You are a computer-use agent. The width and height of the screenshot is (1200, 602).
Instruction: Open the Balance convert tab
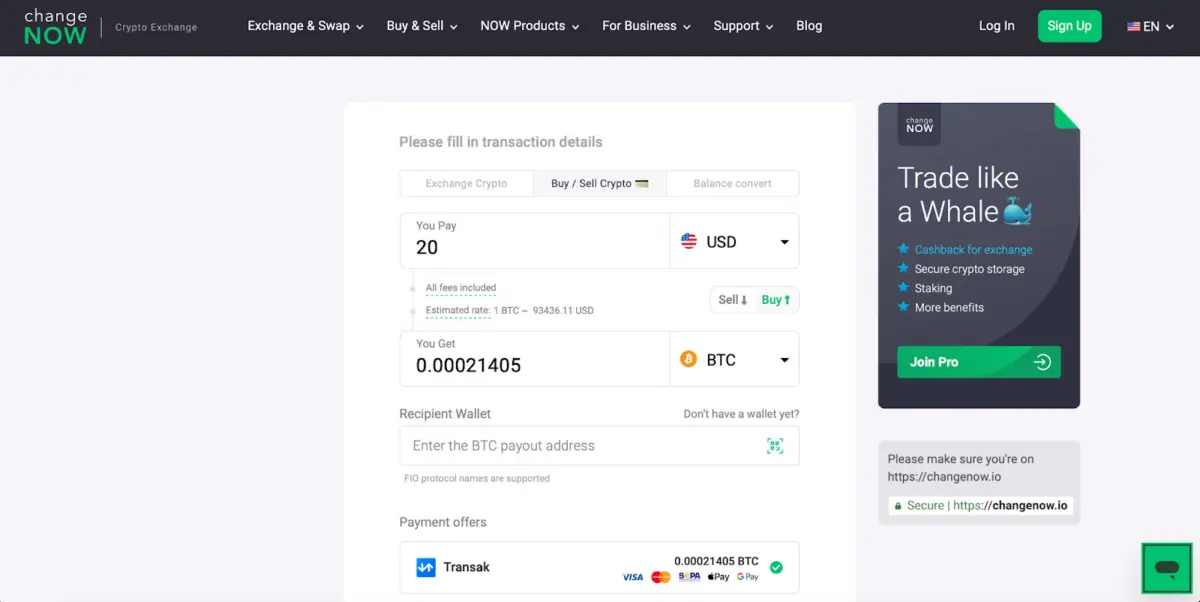point(732,183)
